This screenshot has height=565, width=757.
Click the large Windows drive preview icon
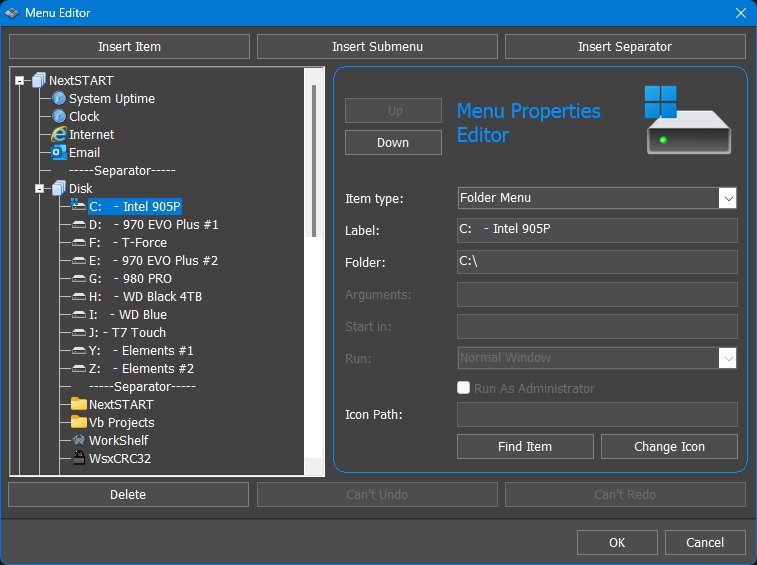[687, 120]
